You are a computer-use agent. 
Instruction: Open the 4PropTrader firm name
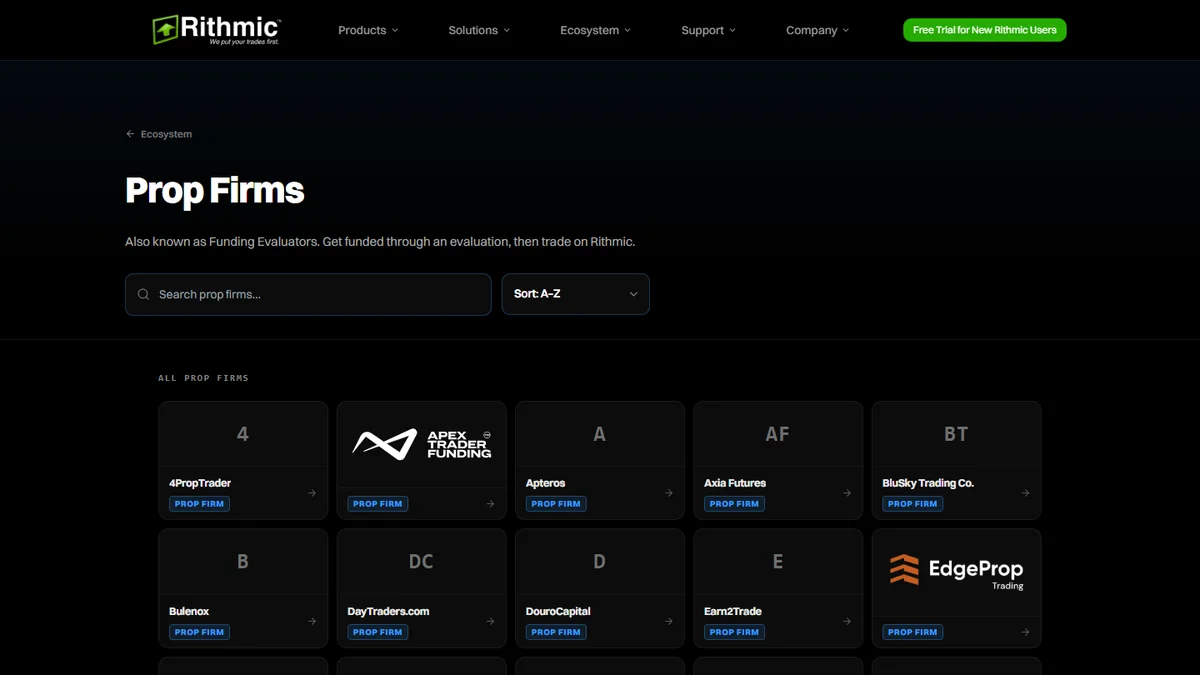(x=200, y=483)
